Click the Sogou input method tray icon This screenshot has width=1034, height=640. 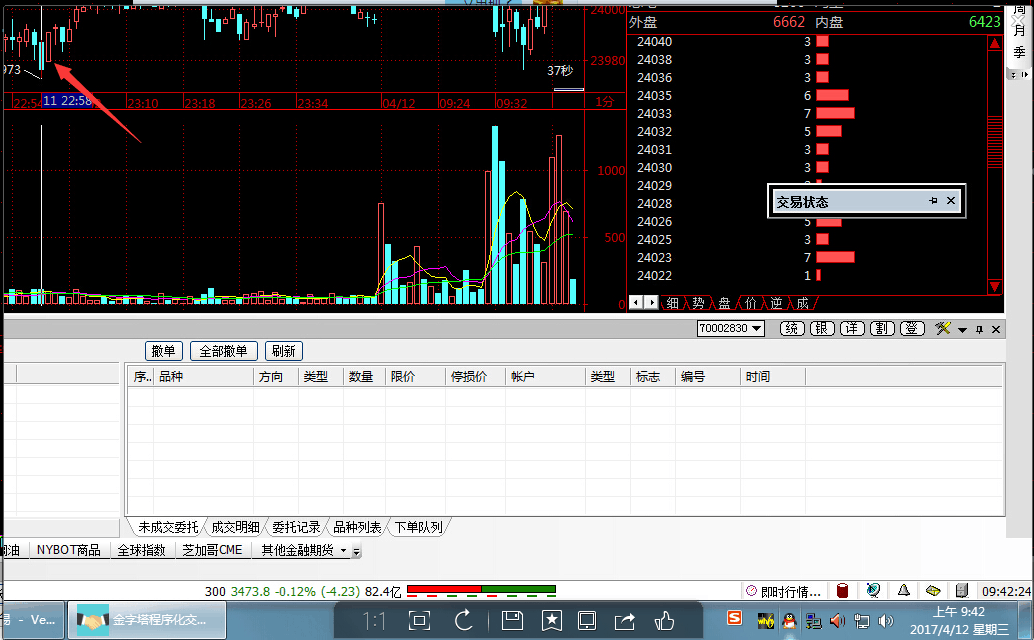click(x=734, y=620)
